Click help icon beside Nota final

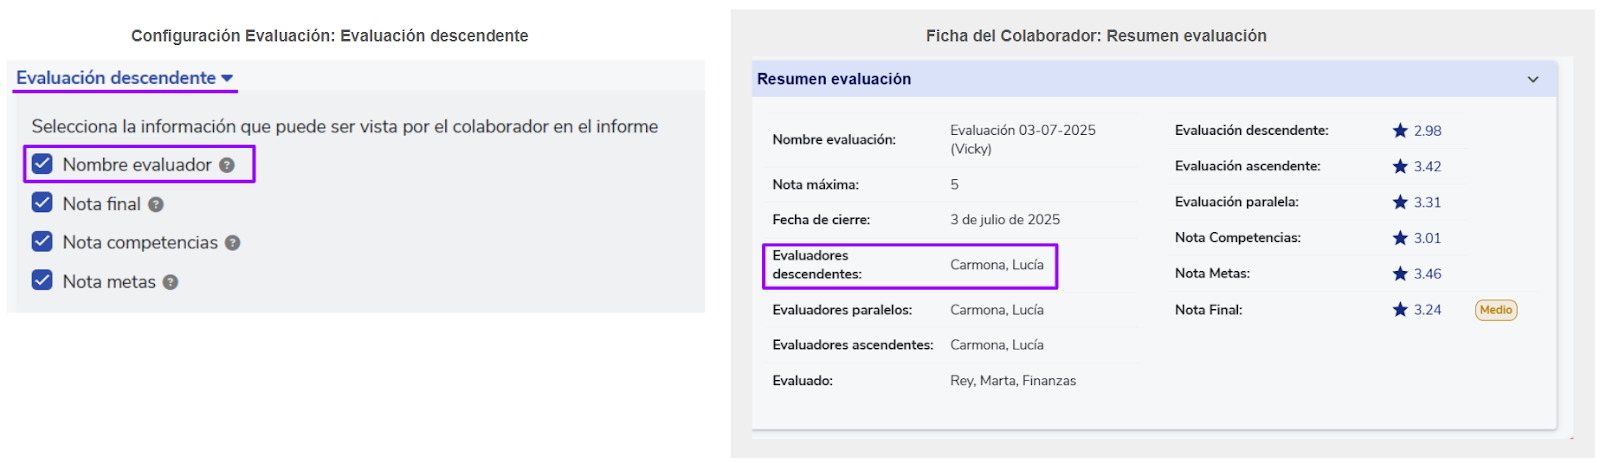click(156, 204)
